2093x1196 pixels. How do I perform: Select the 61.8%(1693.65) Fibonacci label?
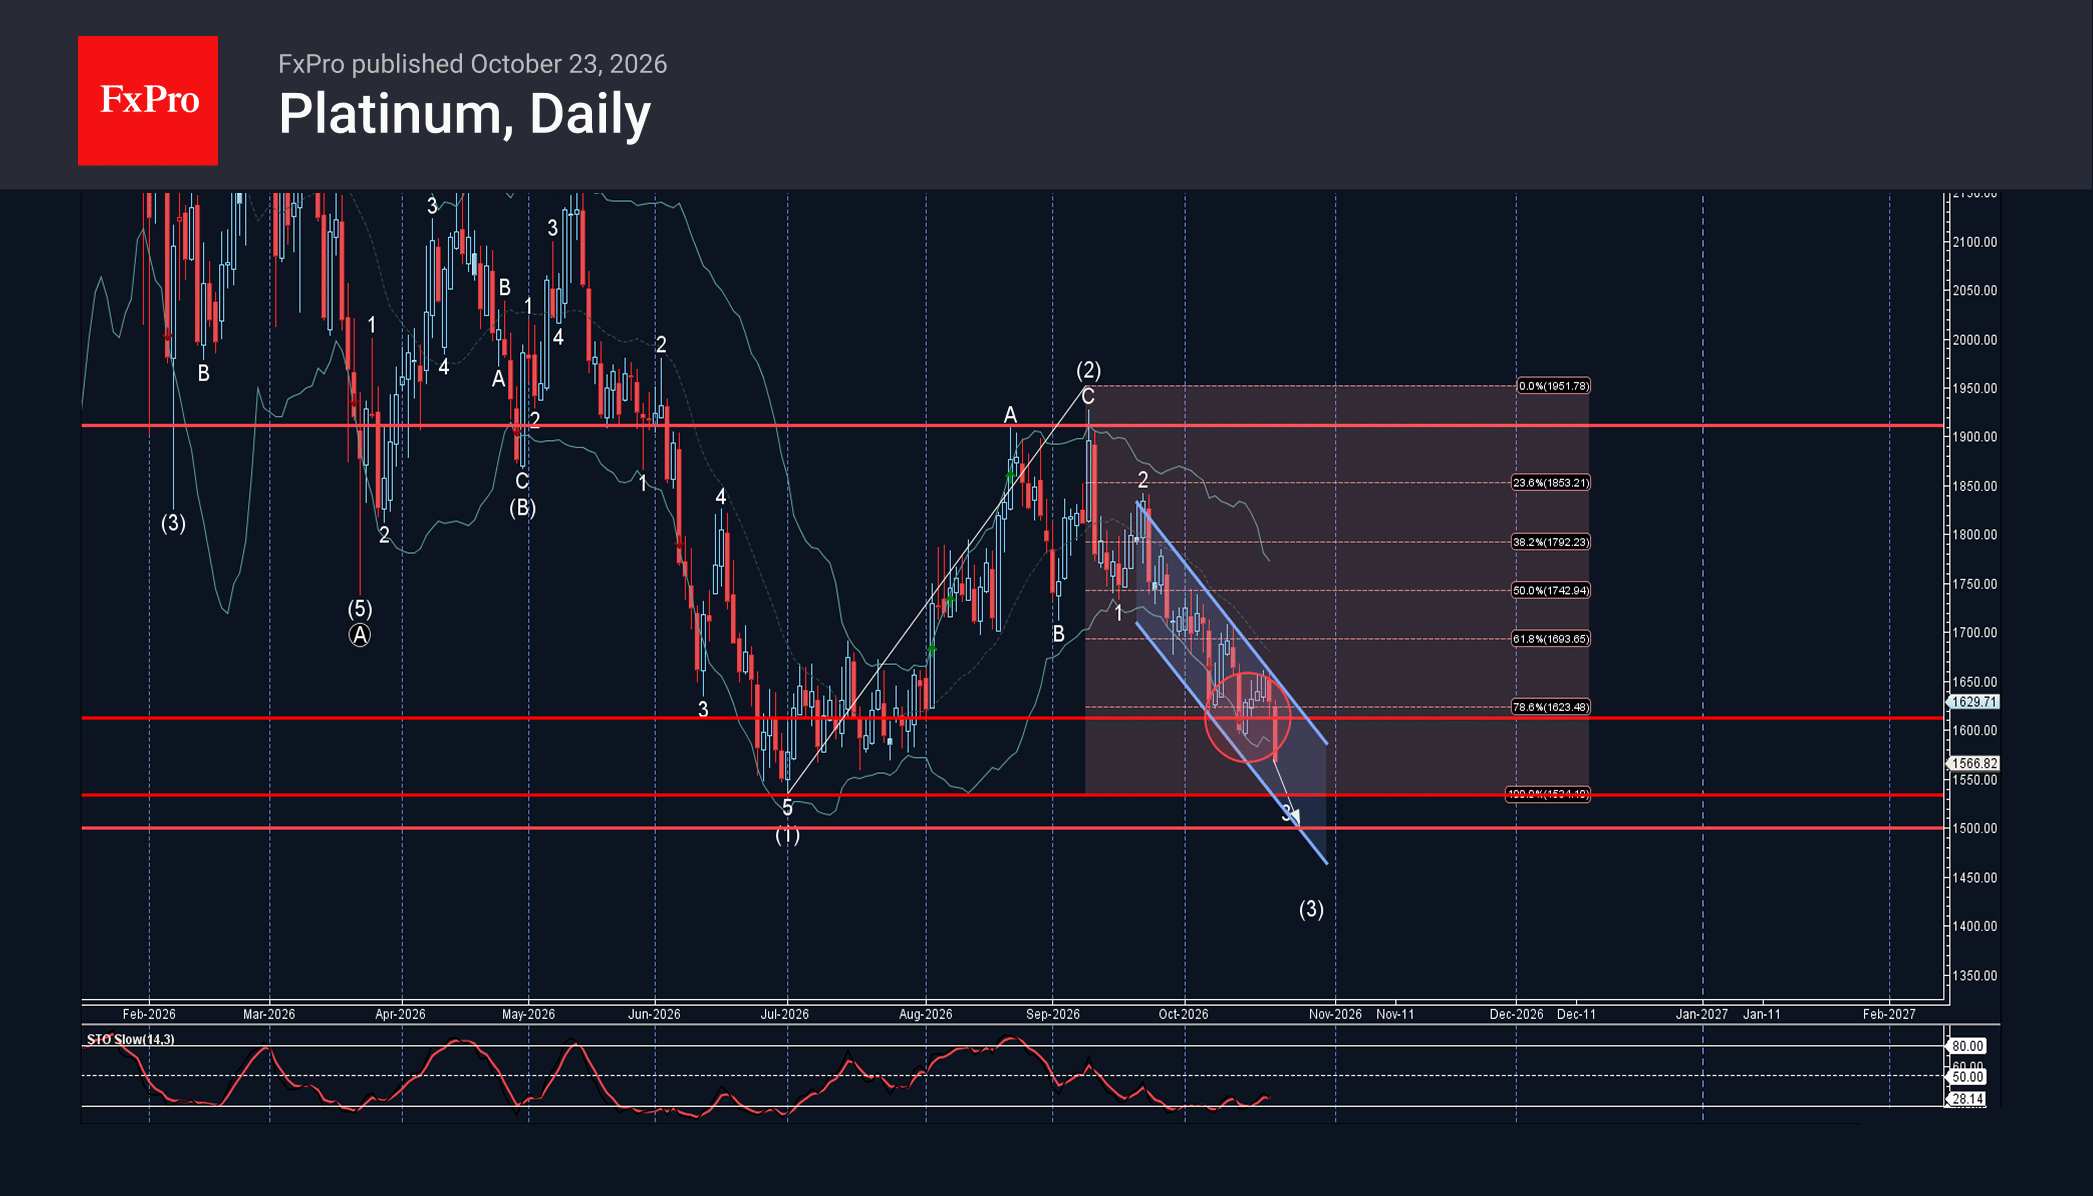point(1550,639)
